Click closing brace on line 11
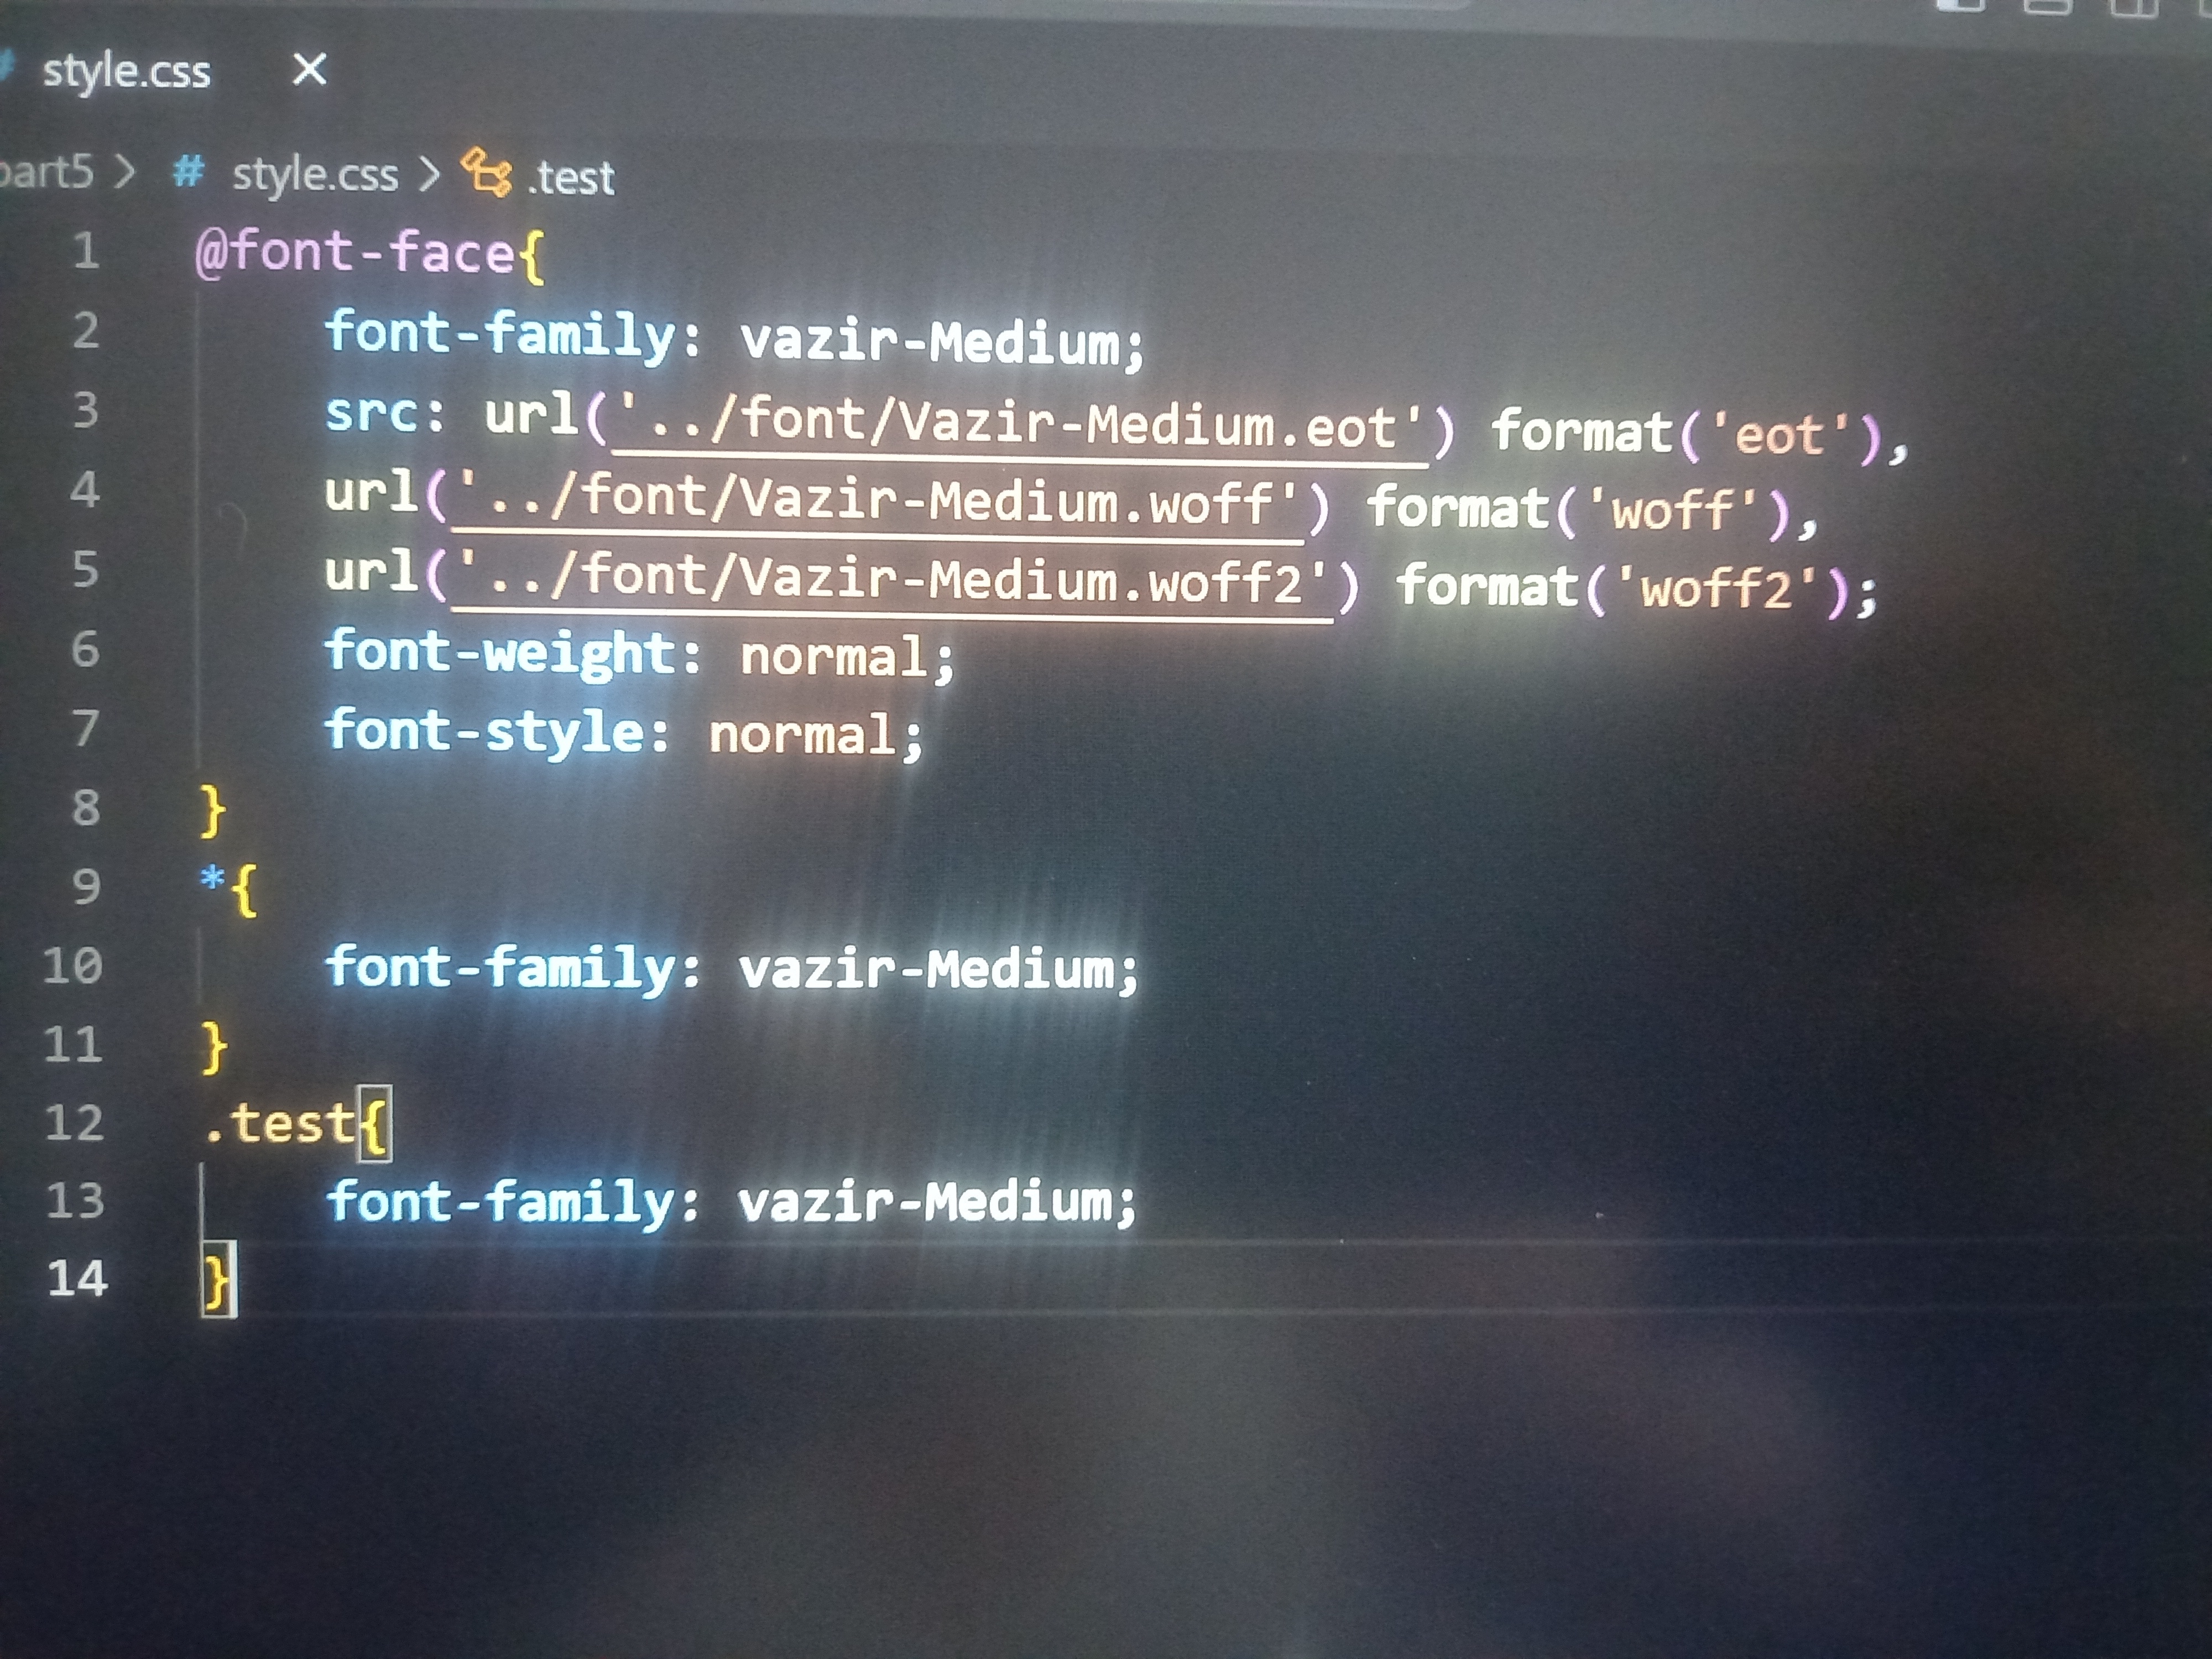This screenshot has height=1659, width=2212. 214,1047
